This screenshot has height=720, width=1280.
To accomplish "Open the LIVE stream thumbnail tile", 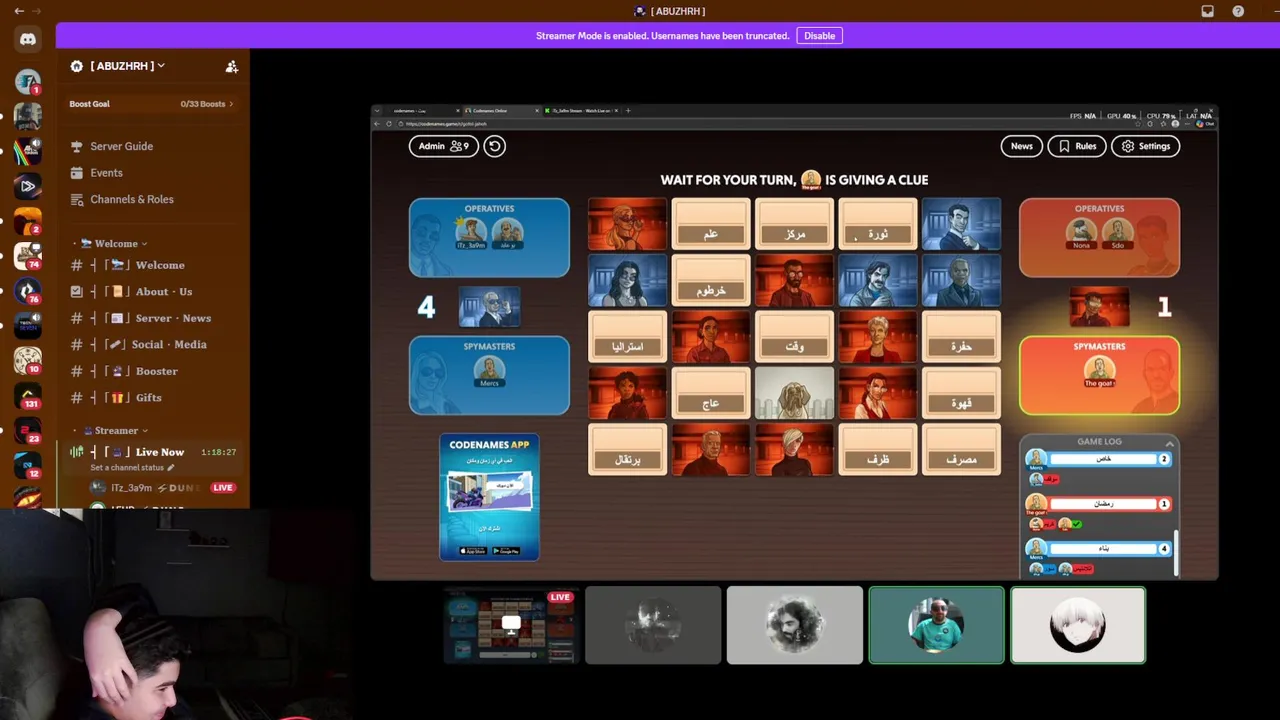I will click(x=511, y=625).
